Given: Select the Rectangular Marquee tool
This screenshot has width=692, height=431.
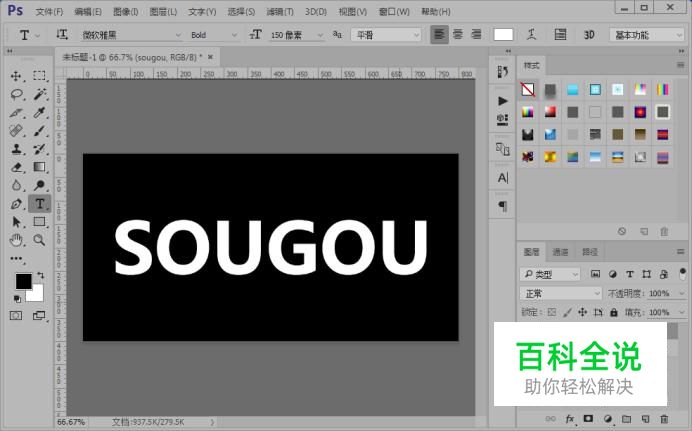Looking at the screenshot, I should coord(39,75).
